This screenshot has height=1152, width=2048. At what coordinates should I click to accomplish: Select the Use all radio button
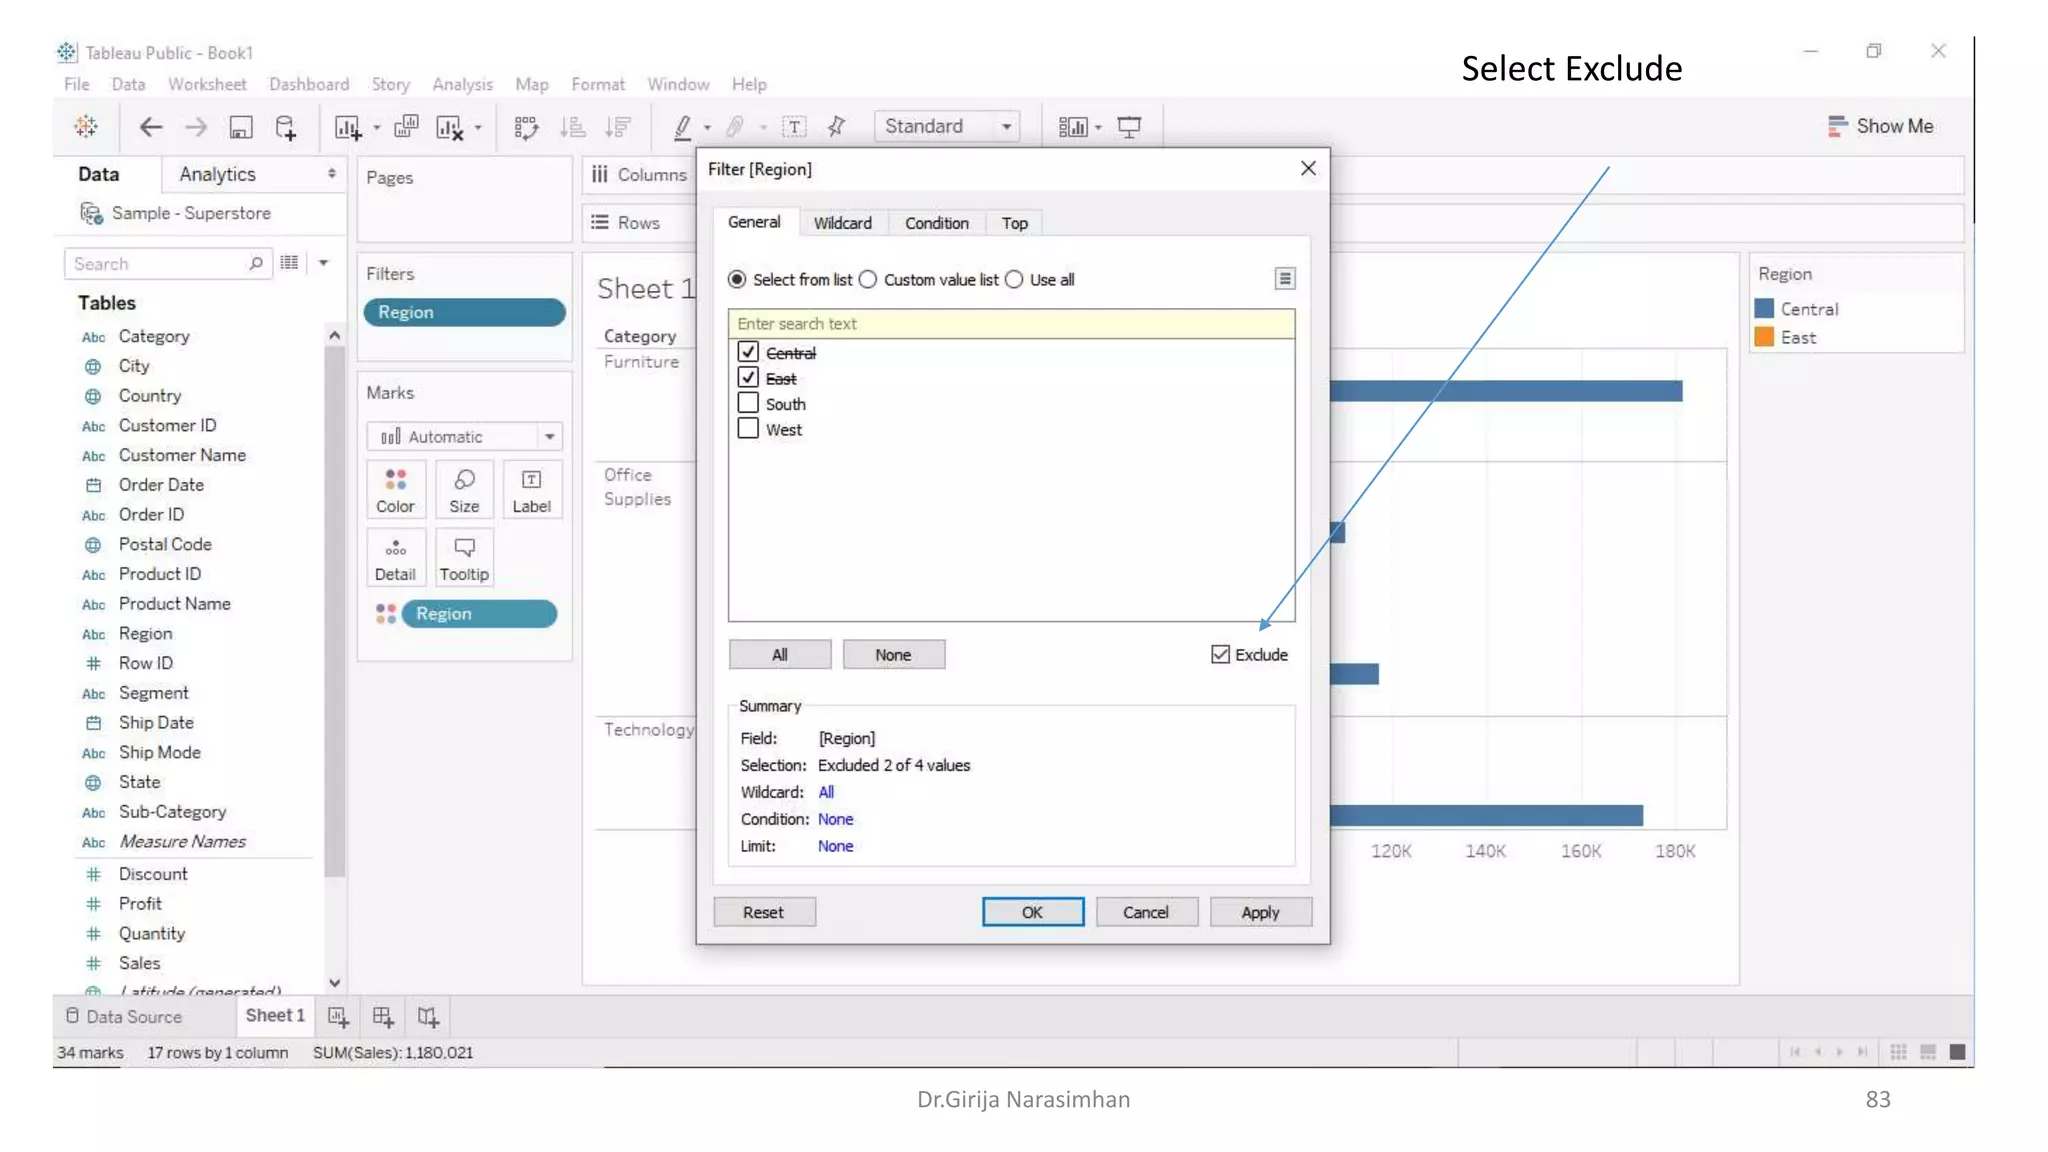click(x=1014, y=280)
